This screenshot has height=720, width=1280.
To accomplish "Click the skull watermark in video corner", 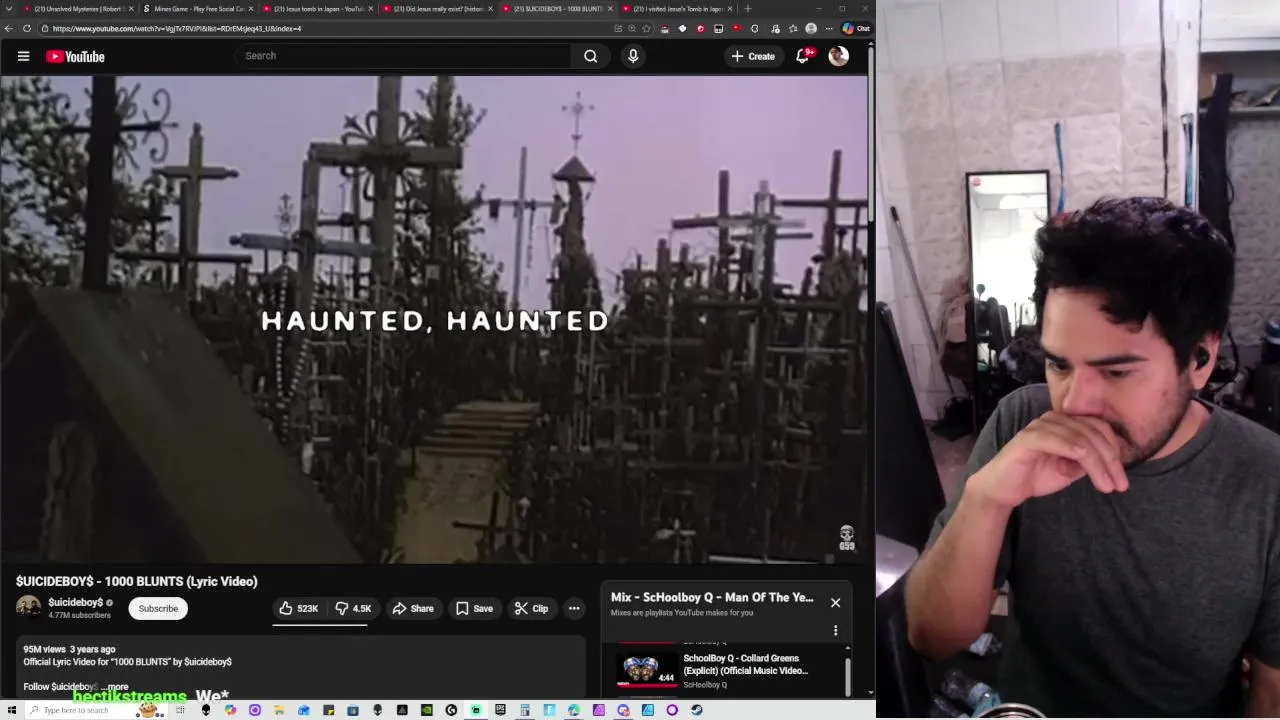I will coord(847,538).
